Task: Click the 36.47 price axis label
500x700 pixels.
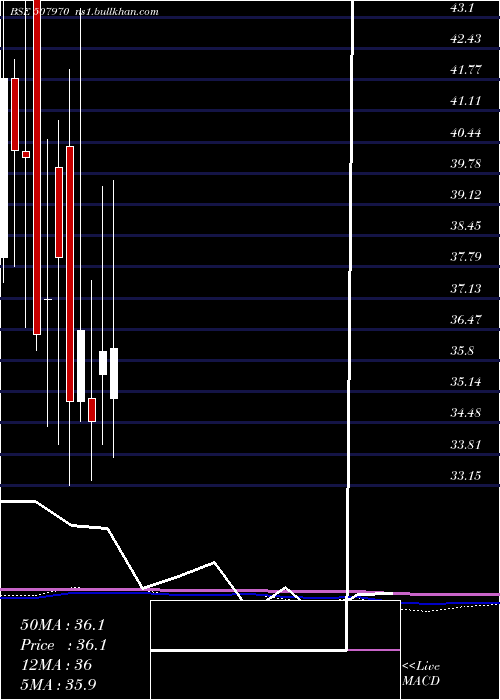Action: [466, 320]
